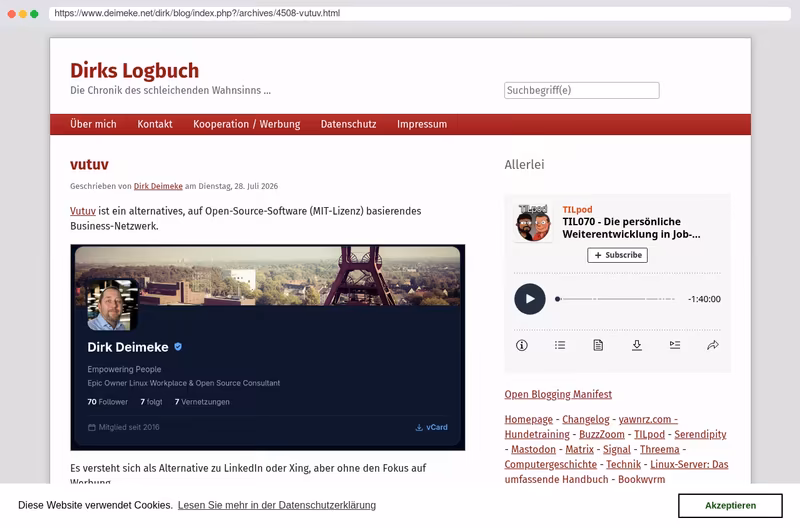
Task: Open playlist icon in podcast player
Action: 675,345
